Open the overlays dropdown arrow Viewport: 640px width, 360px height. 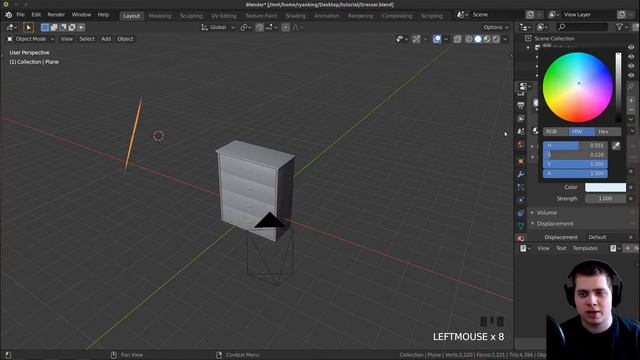(x=446, y=39)
